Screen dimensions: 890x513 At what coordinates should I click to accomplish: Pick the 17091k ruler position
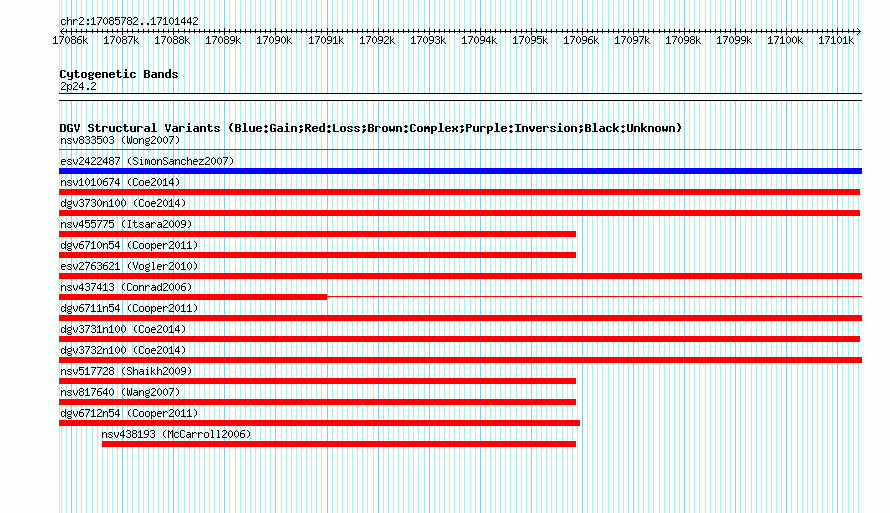click(326, 40)
